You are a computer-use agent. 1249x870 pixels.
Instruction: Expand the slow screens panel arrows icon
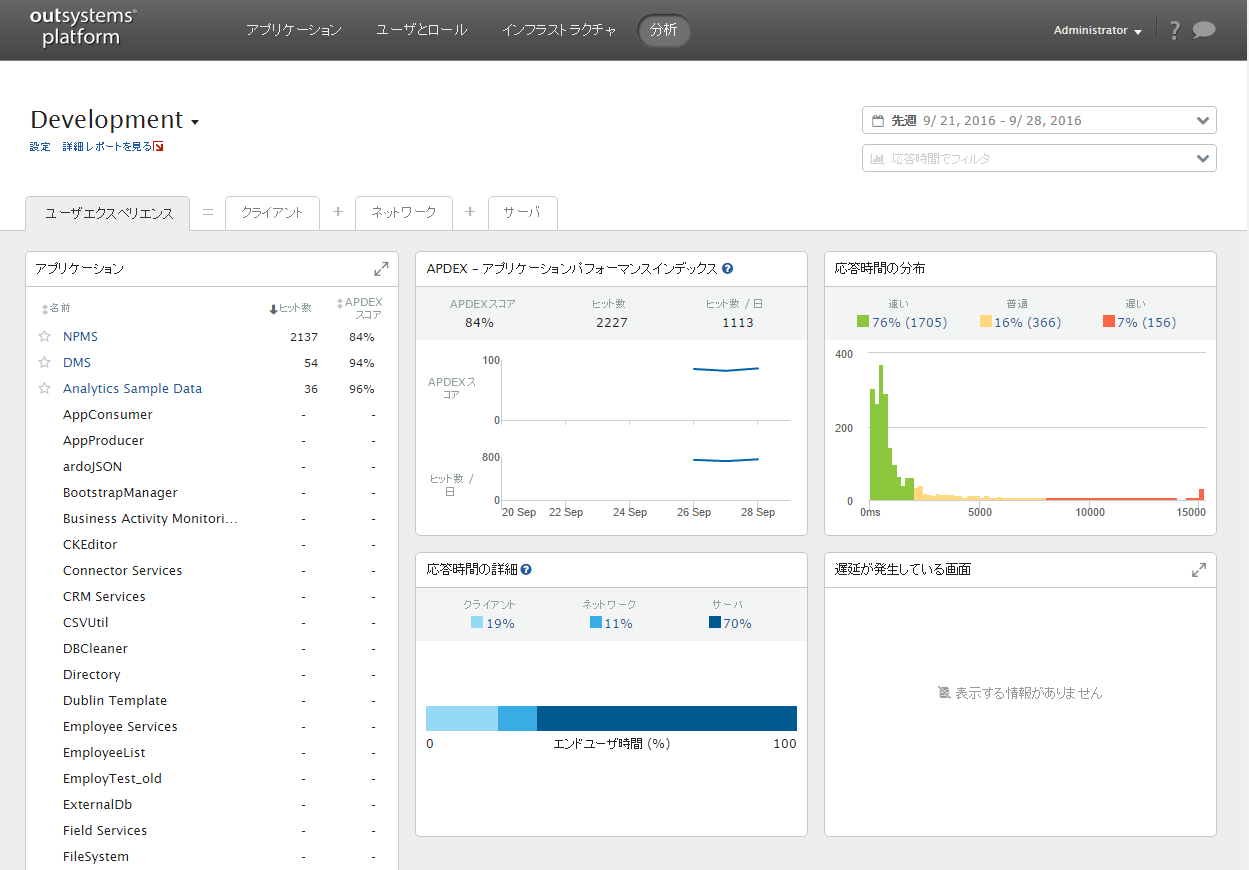(x=1199, y=570)
